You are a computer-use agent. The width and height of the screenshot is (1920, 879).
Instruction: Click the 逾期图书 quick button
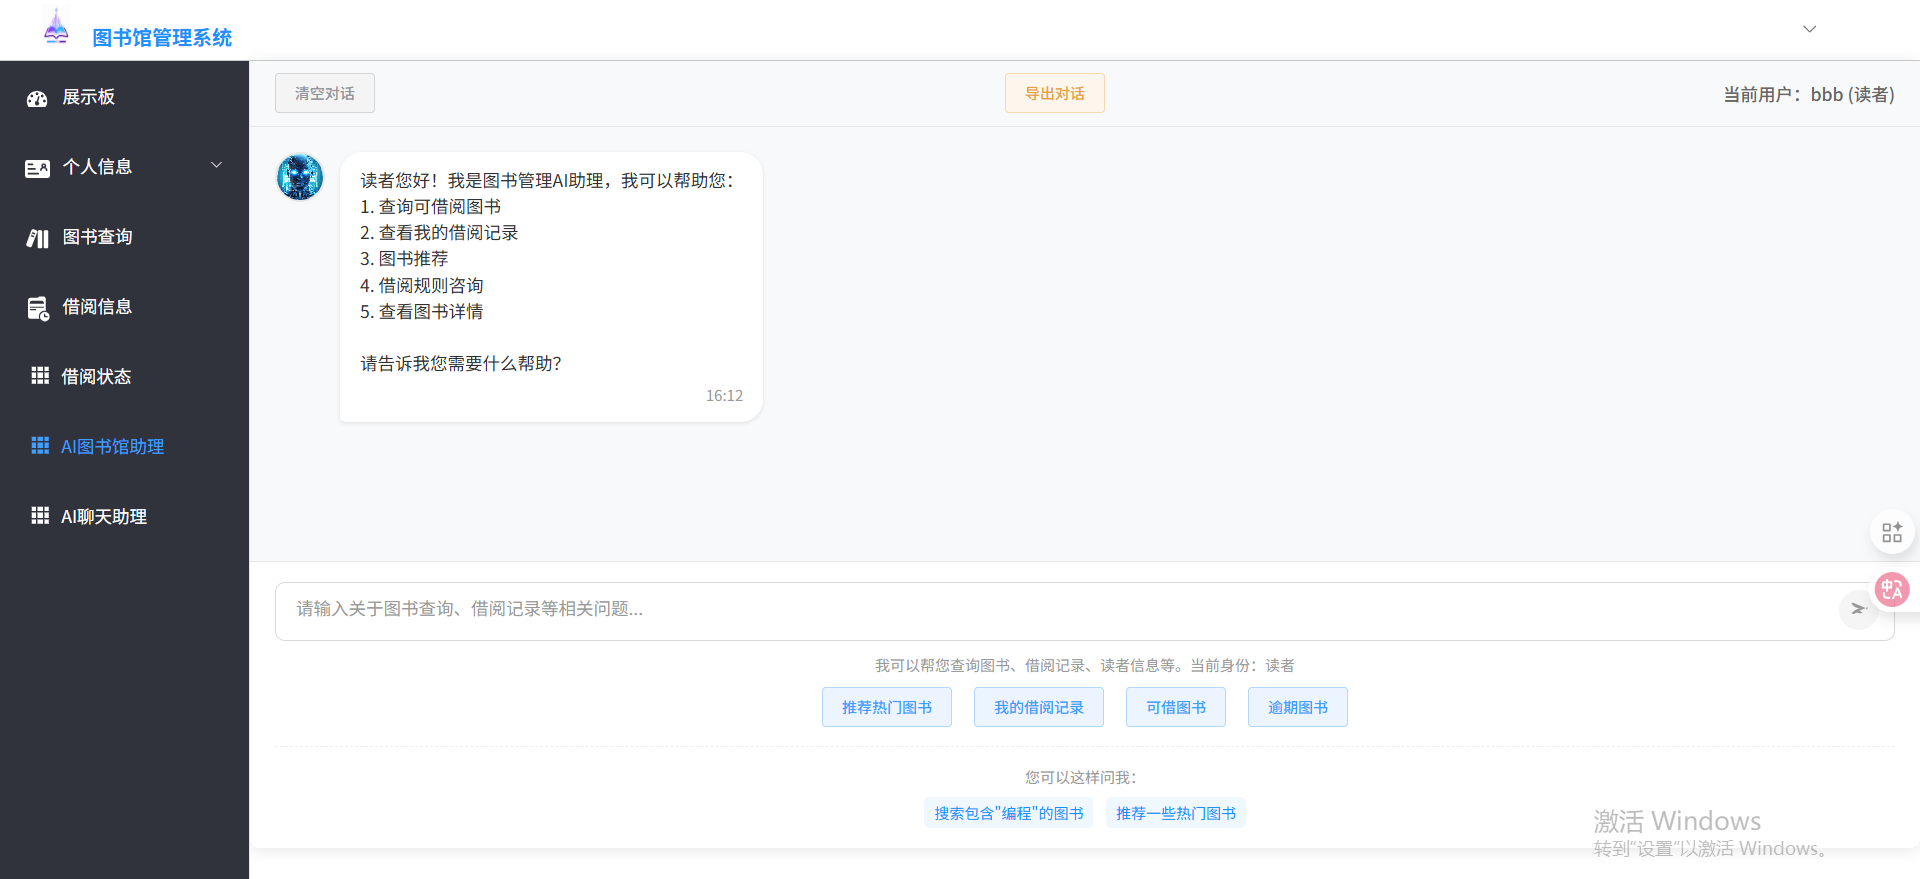click(x=1298, y=707)
